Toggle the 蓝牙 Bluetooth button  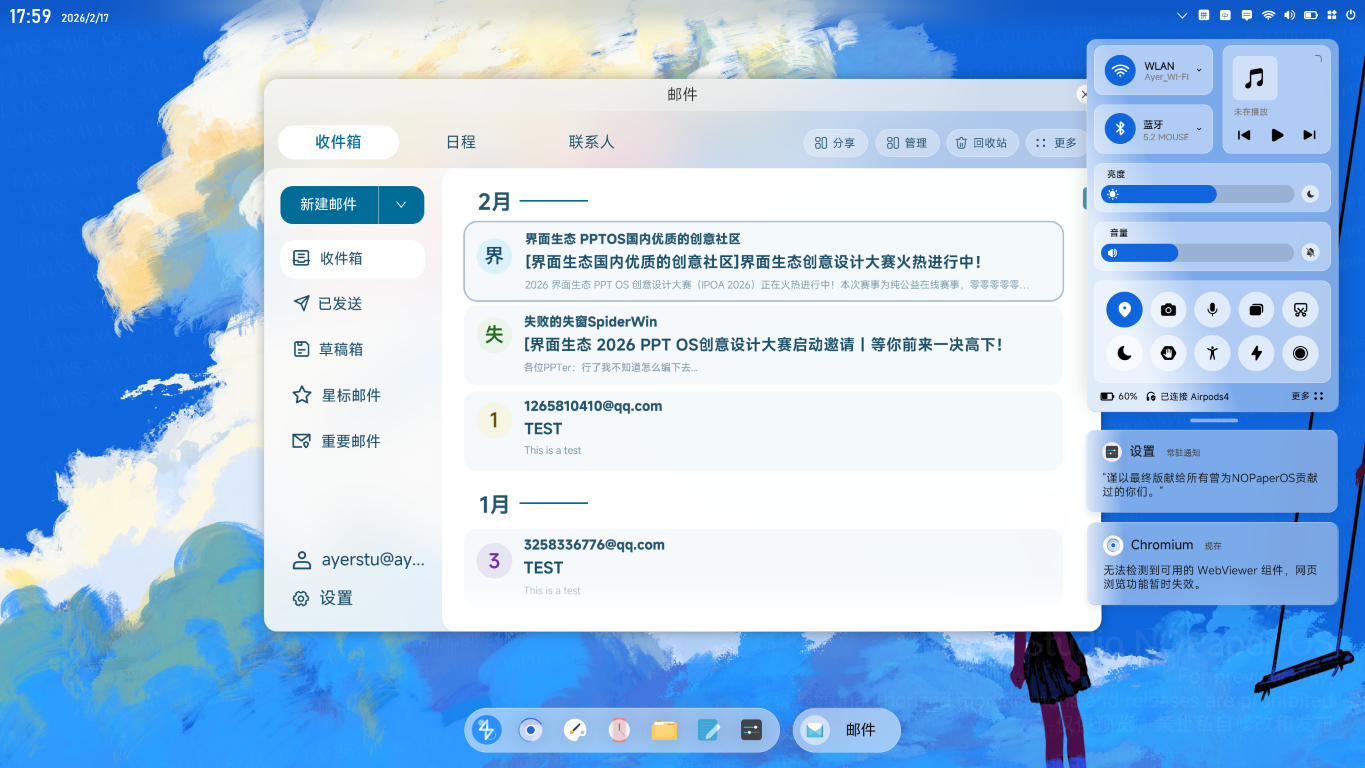(1120, 129)
